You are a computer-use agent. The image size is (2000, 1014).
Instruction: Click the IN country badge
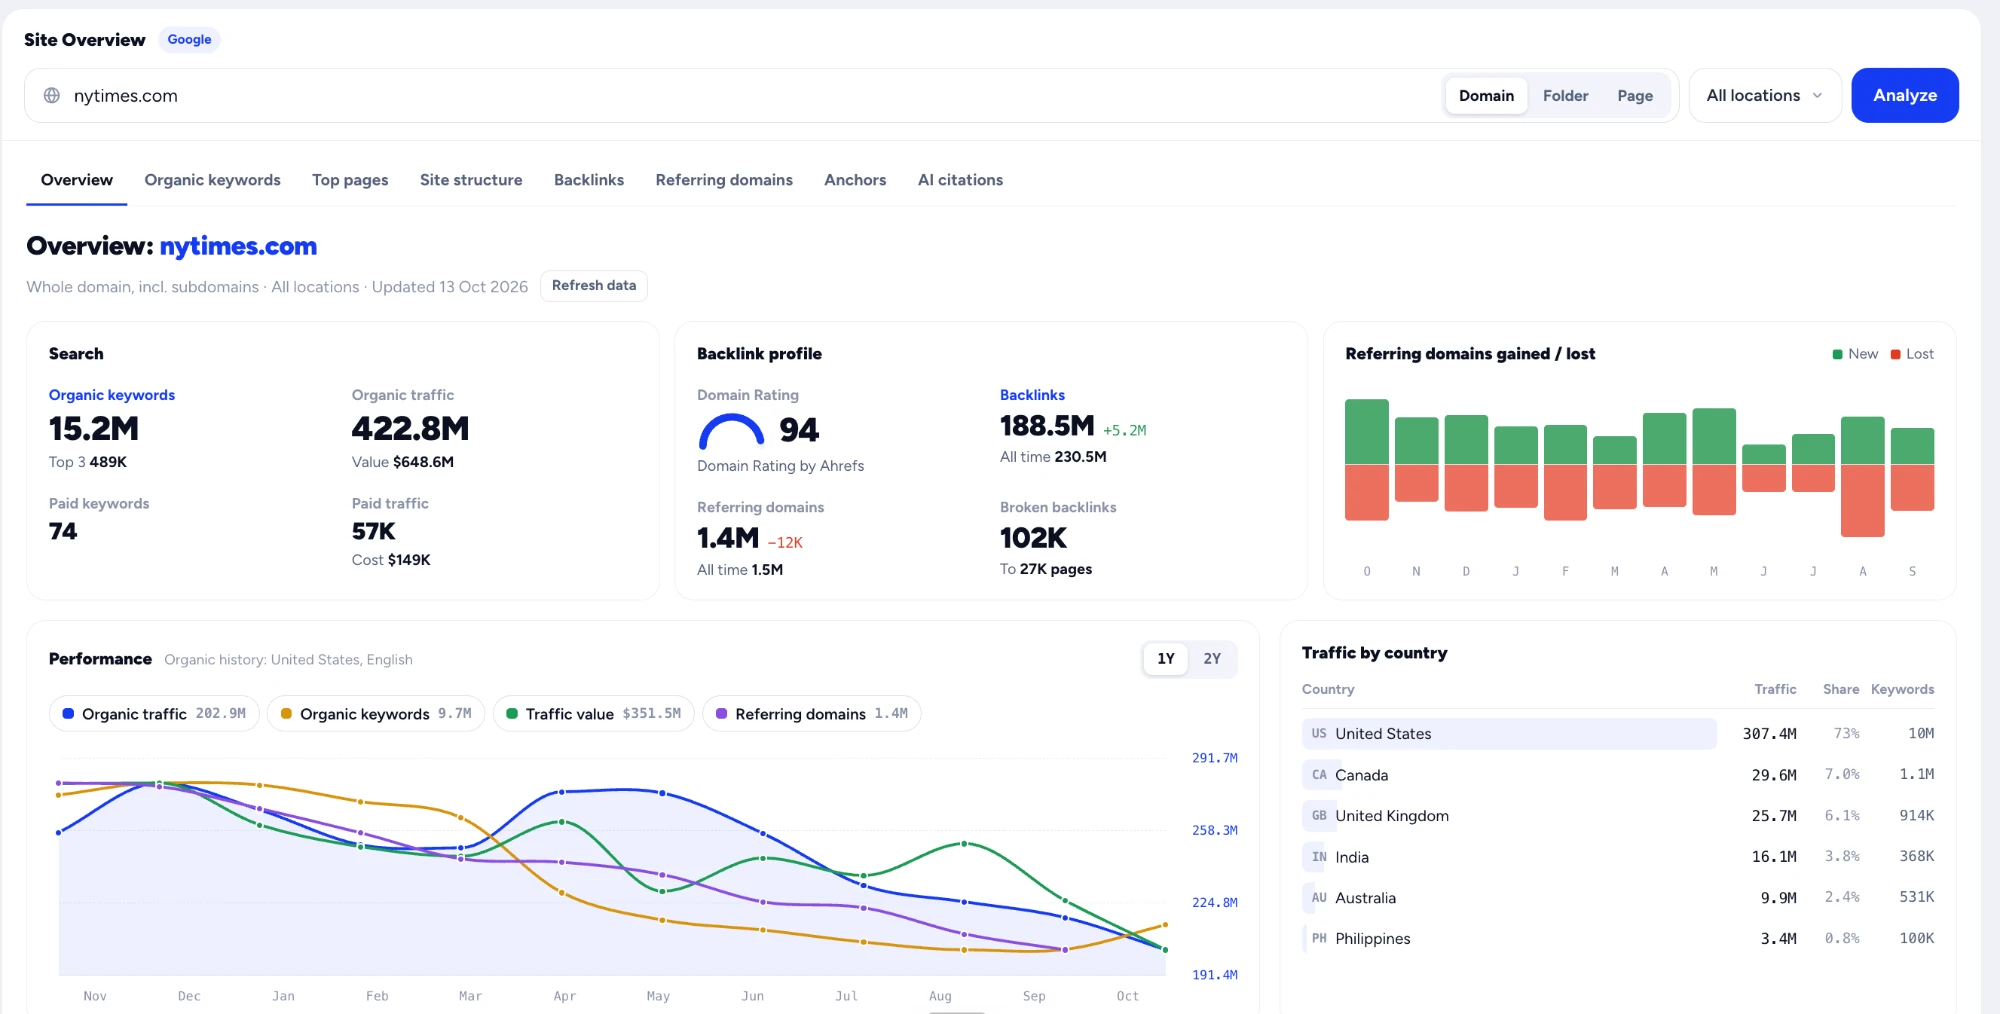click(1318, 857)
